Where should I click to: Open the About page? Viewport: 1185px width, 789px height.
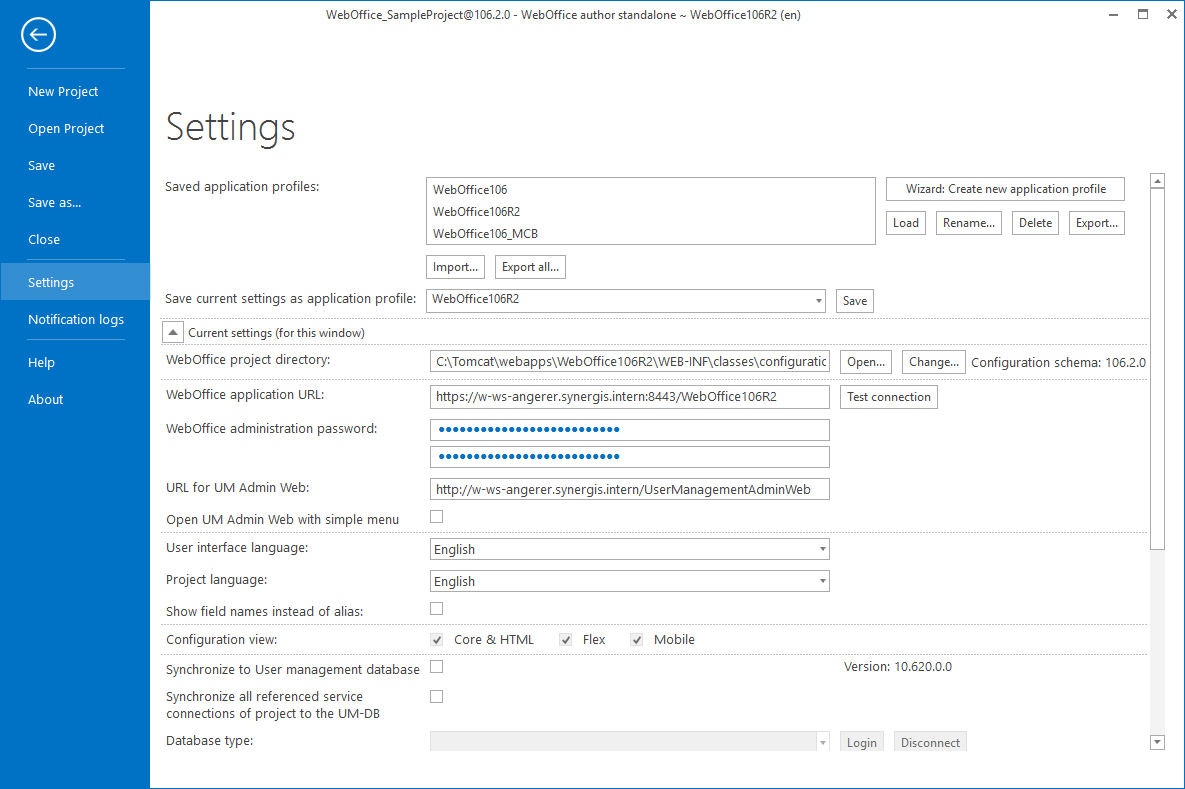click(x=45, y=399)
